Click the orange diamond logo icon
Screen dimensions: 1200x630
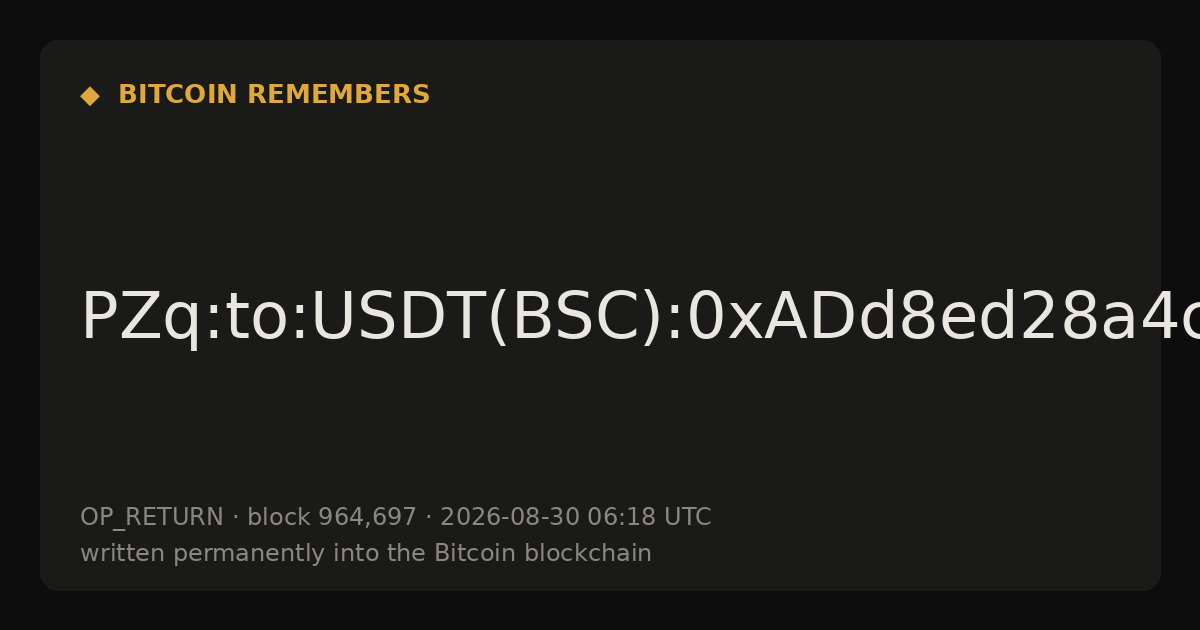click(x=90, y=95)
